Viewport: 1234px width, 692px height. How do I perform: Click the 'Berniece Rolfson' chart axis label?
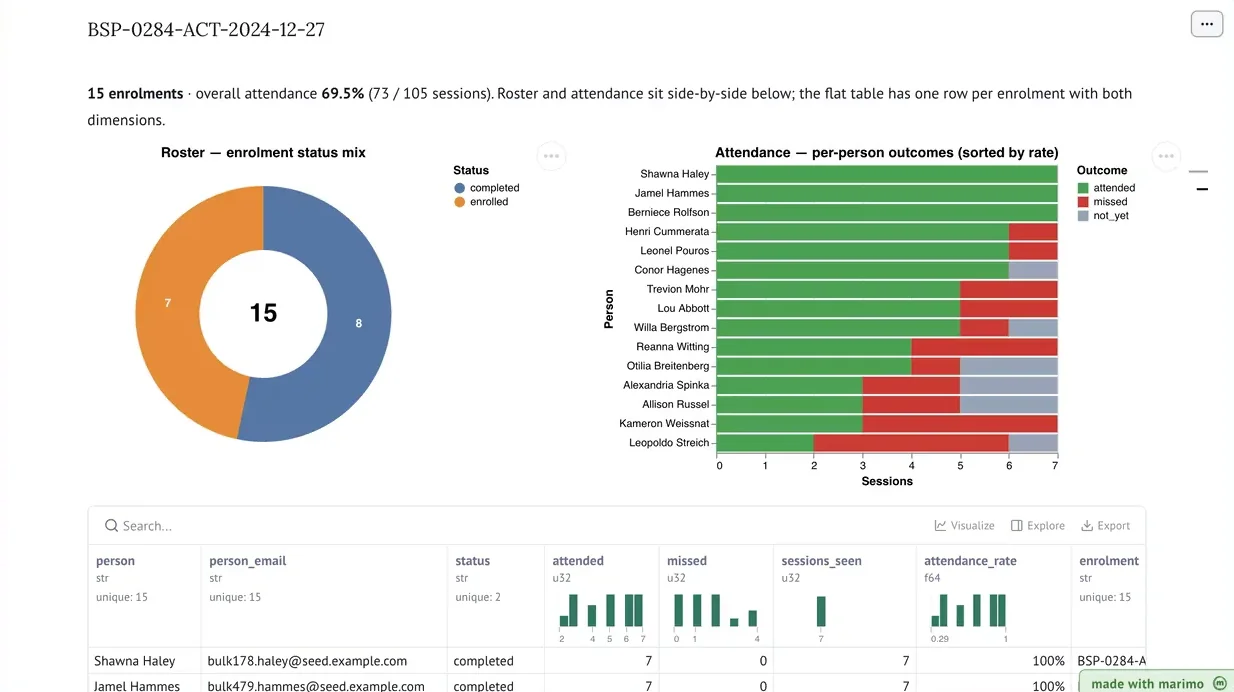[669, 212]
